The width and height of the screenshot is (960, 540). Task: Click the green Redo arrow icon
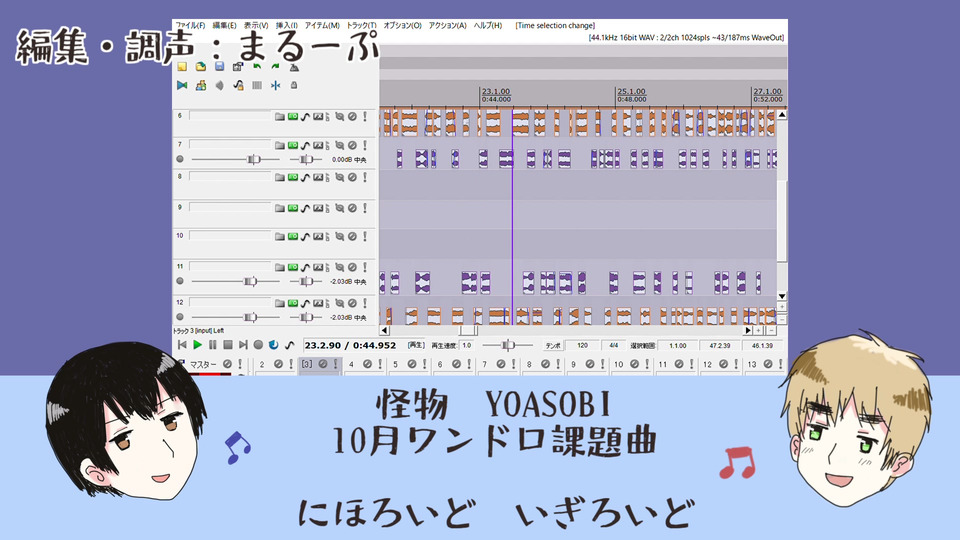[276, 67]
